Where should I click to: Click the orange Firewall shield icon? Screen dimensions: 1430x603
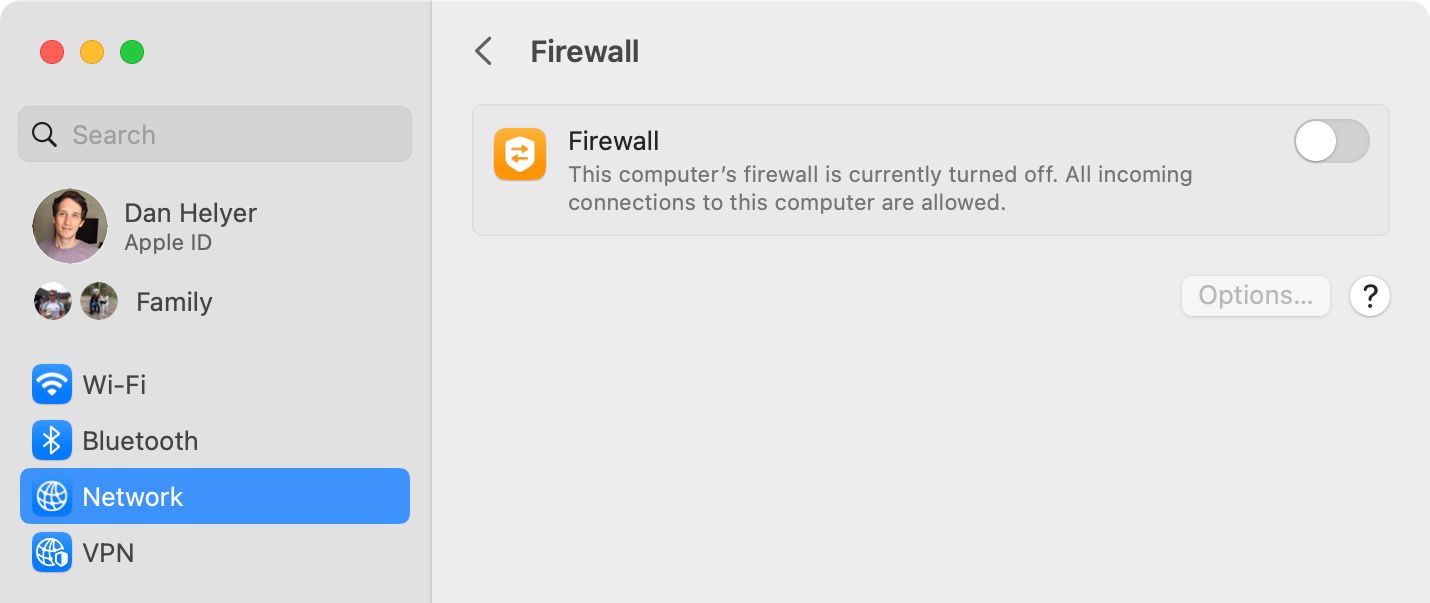[519, 154]
